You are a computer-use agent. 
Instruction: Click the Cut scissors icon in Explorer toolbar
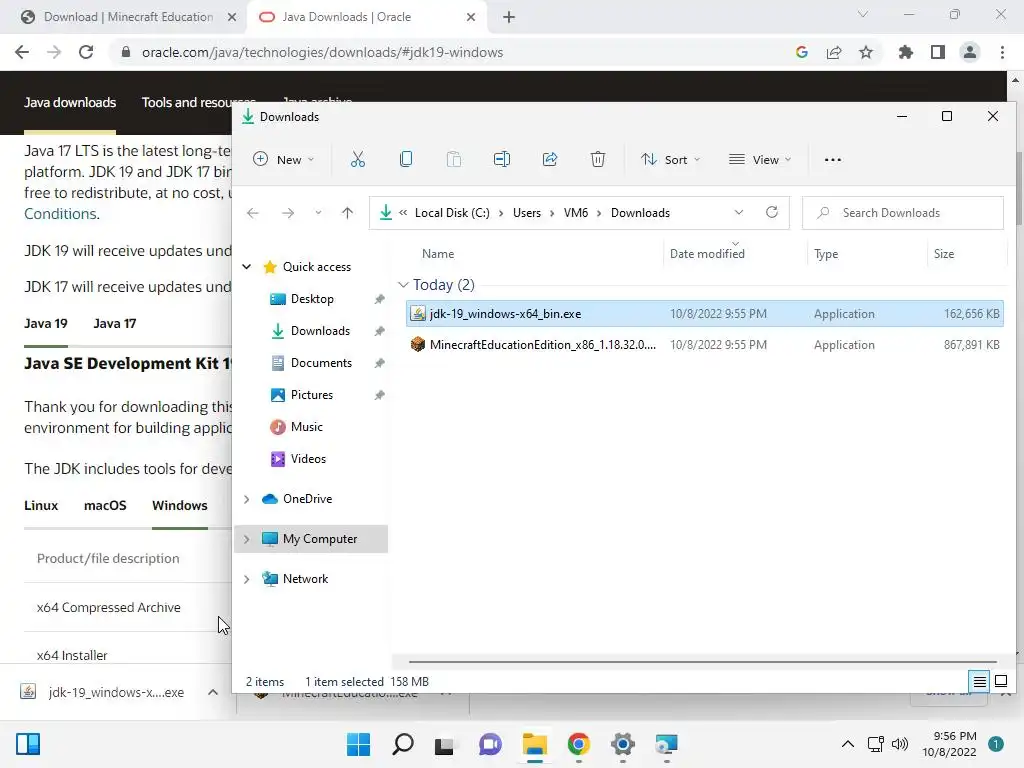(357, 159)
